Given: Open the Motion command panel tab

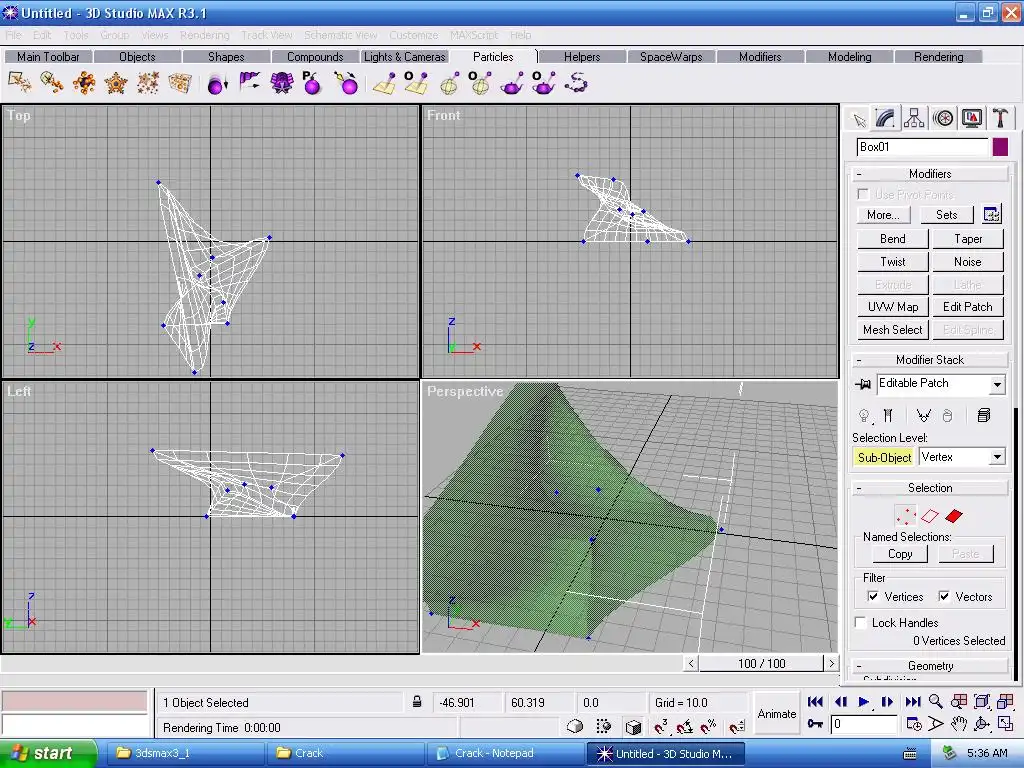Looking at the screenshot, I should (x=942, y=119).
